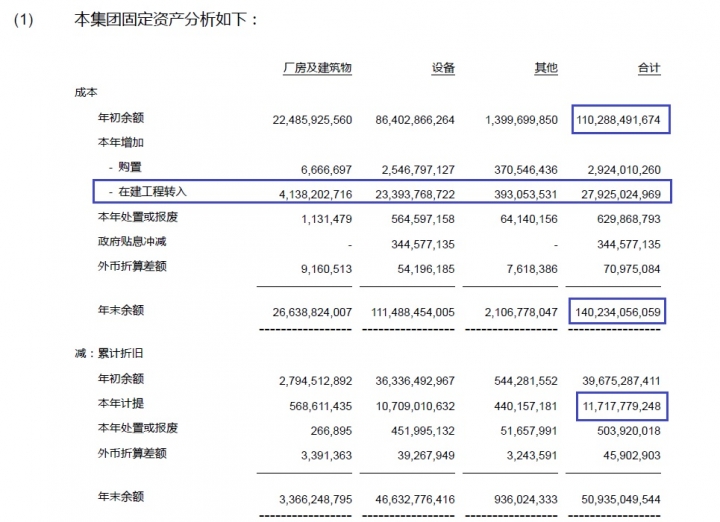Click the value 10,709,010,632

pyautogui.click(x=416, y=406)
